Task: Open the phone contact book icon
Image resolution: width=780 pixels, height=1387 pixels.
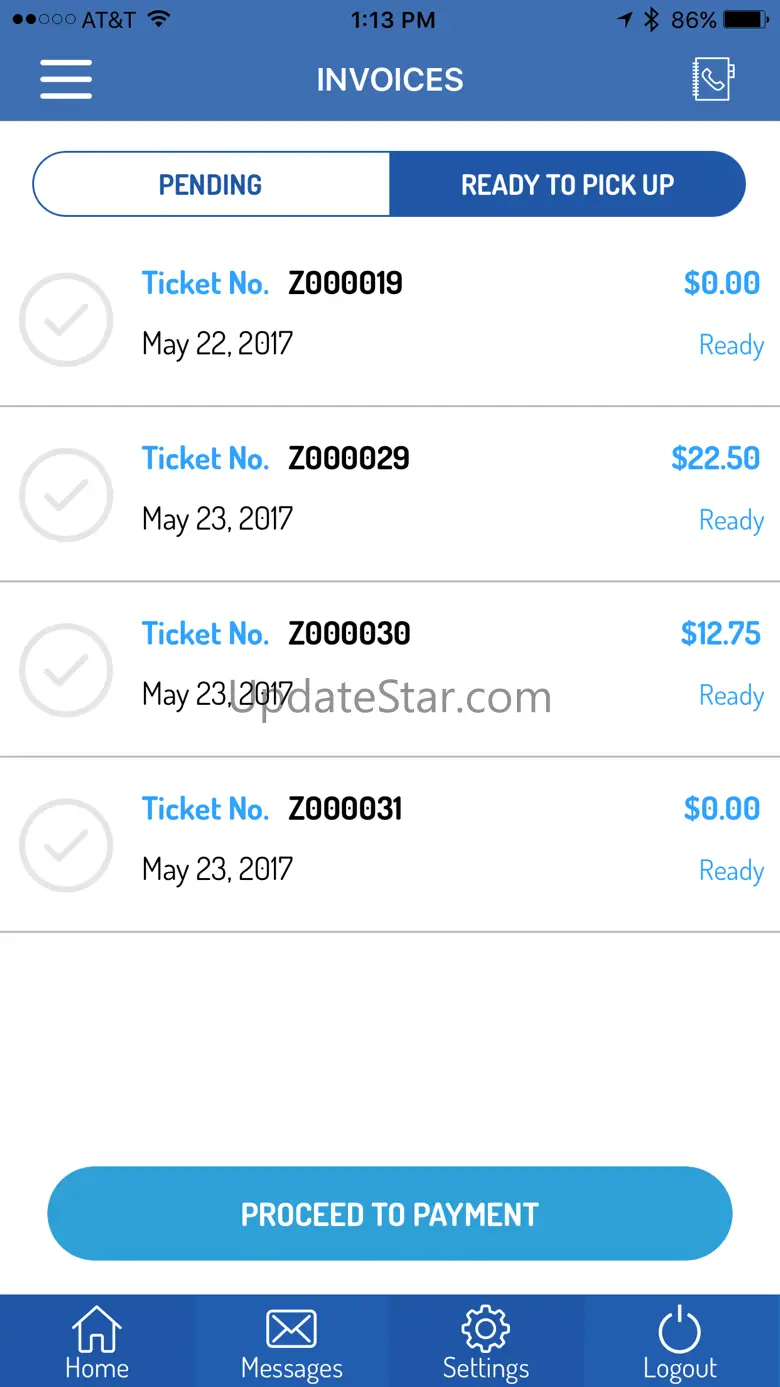Action: tap(713, 79)
